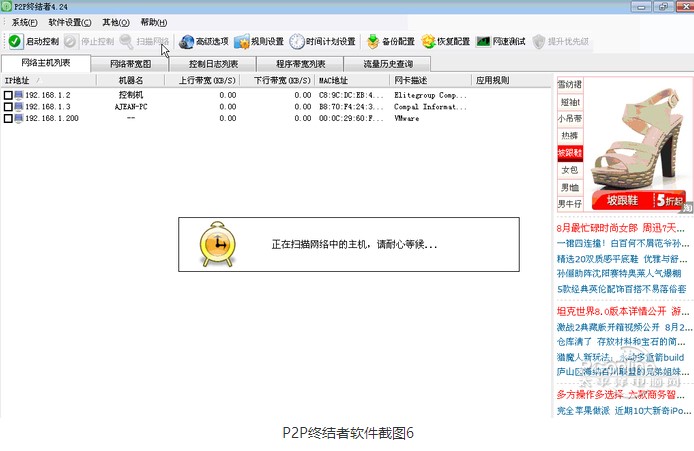Switch to 网络带宽图 tab
Image resolution: width=694 pixels, height=451 pixels.
(130, 64)
